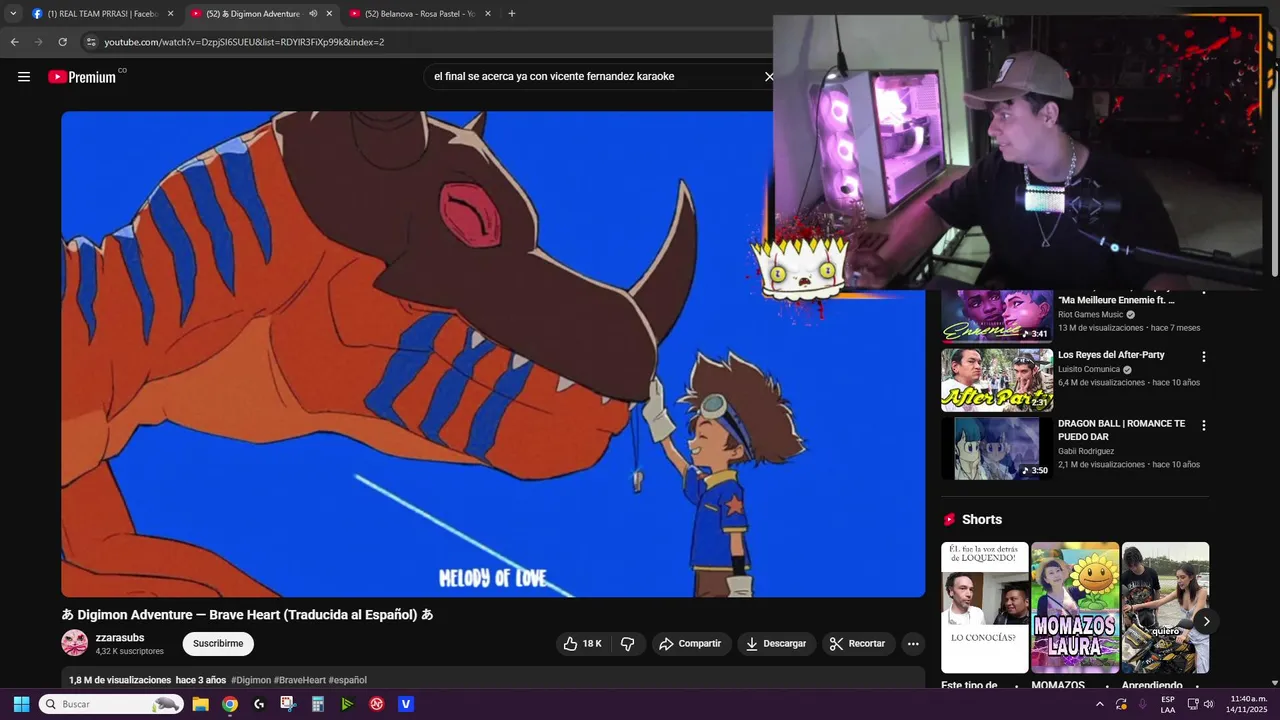Open Ma Meilleure Ennemie video thumbnail
1280x720 pixels.
997,316
